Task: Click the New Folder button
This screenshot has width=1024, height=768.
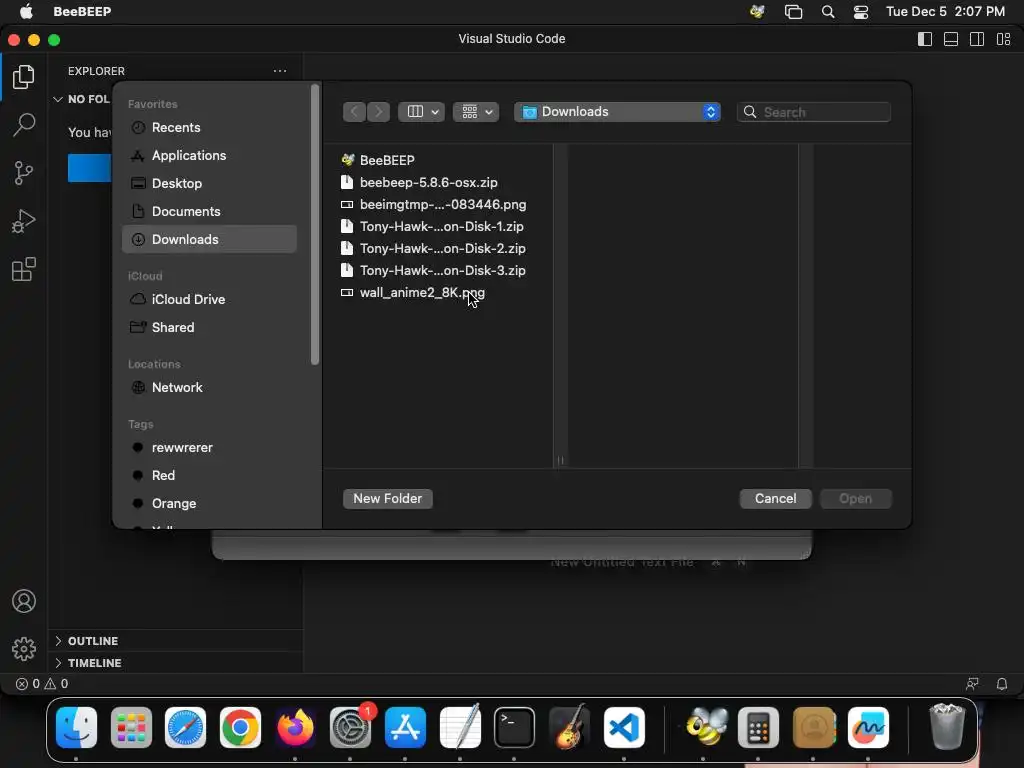Action: click(x=388, y=498)
